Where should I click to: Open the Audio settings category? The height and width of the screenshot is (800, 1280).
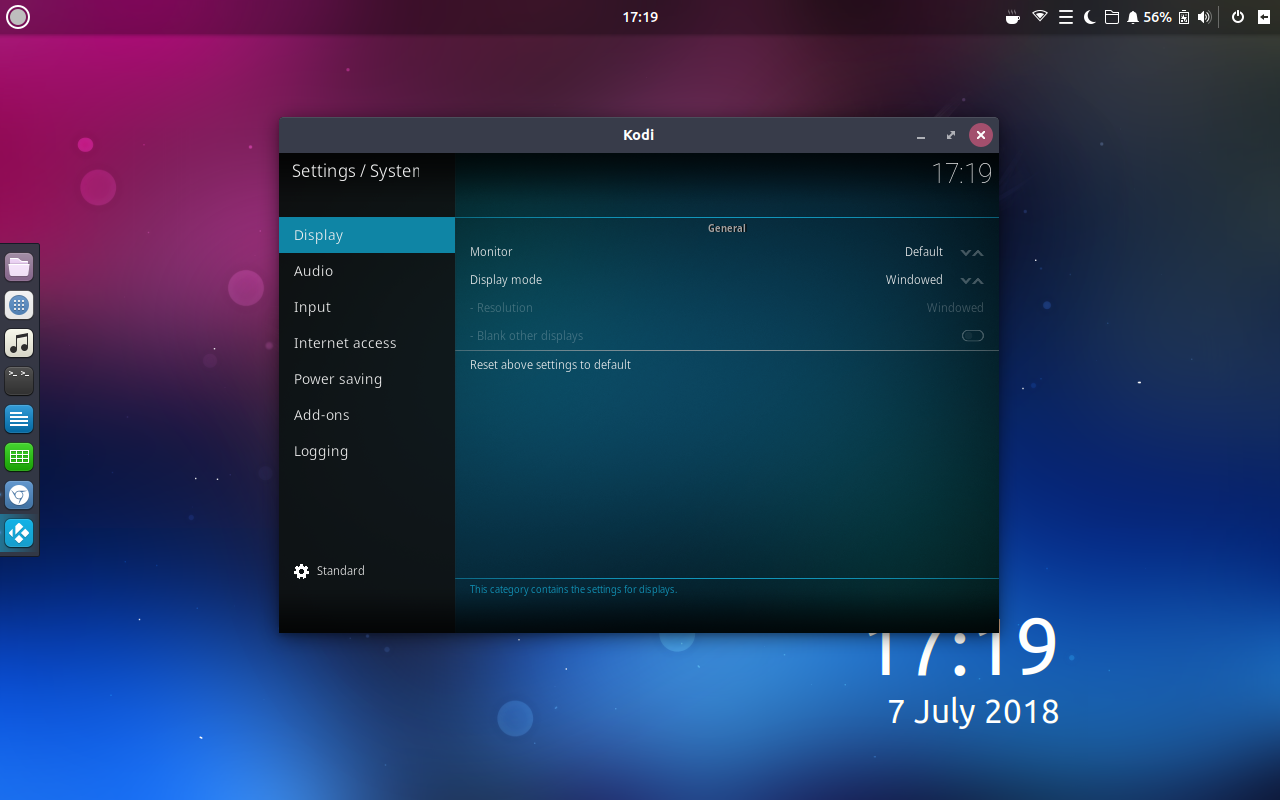point(367,271)
